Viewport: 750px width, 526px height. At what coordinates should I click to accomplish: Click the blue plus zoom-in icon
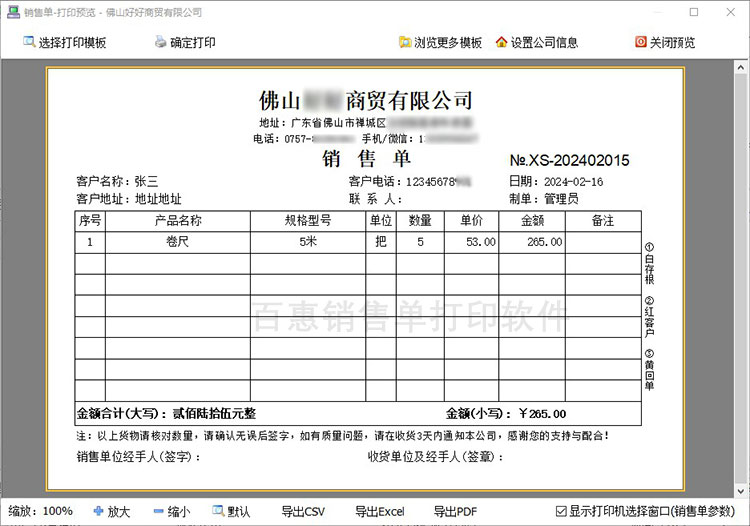click(98, 511)
